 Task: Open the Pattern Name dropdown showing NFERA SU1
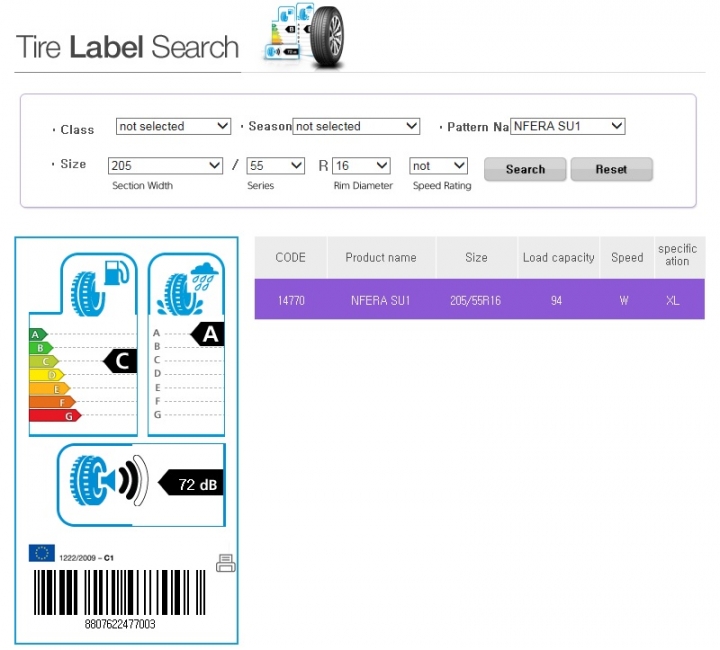[x=568, y=126]
